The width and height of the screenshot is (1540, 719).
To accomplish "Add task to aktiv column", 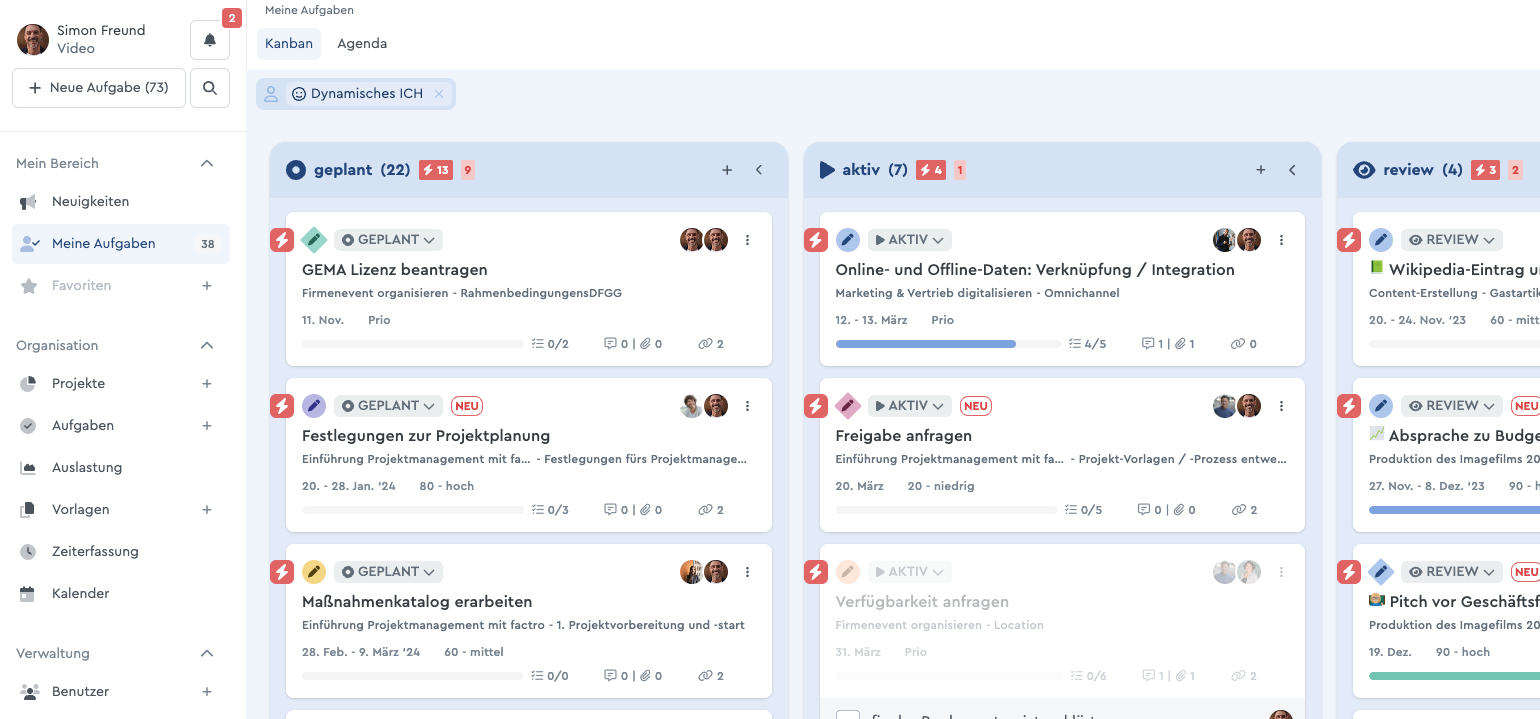I will pyautogui.click(x=1261, y=170).
